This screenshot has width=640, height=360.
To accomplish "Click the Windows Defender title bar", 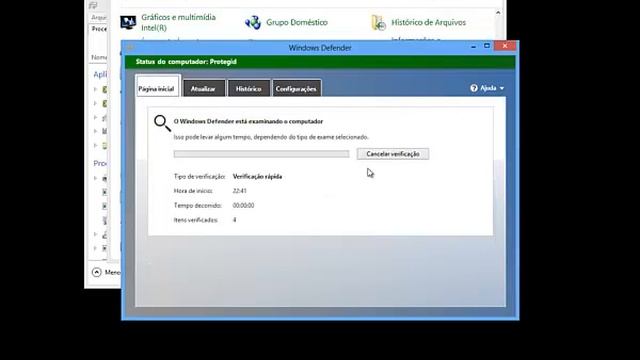I will click(x=320, y=48).
